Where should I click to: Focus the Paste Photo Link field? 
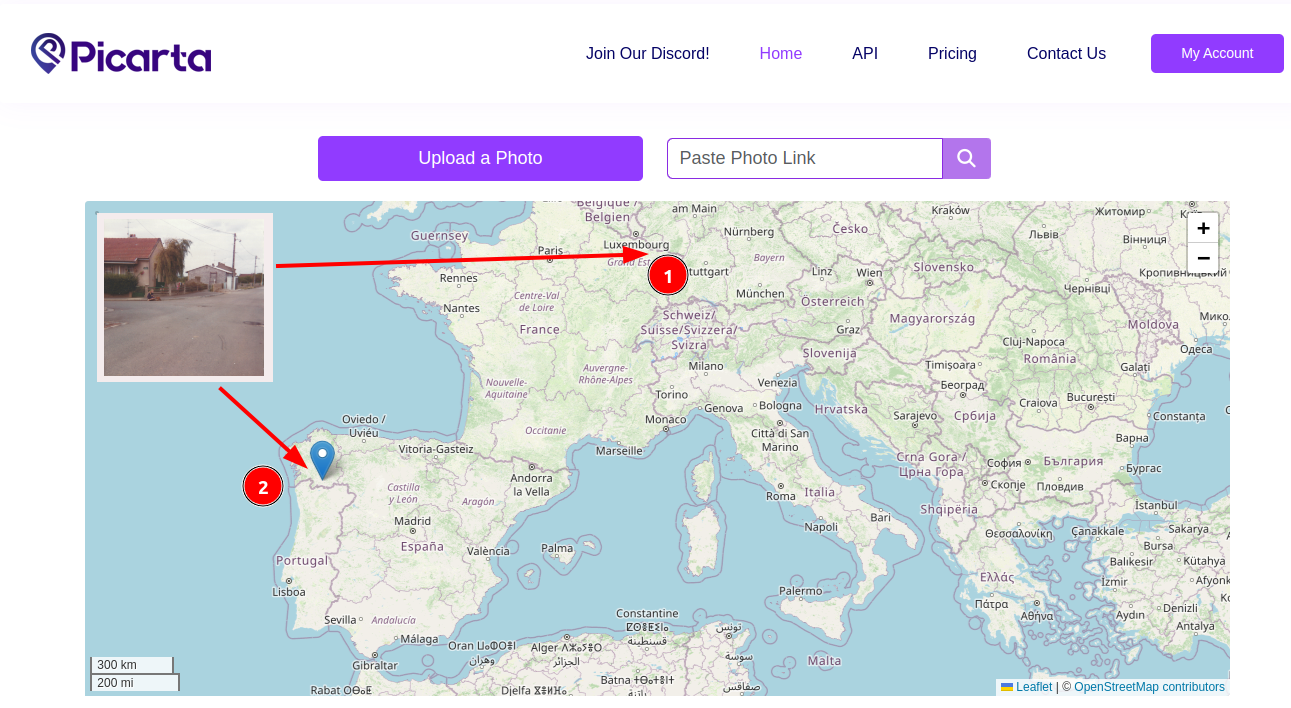(804, 158)
